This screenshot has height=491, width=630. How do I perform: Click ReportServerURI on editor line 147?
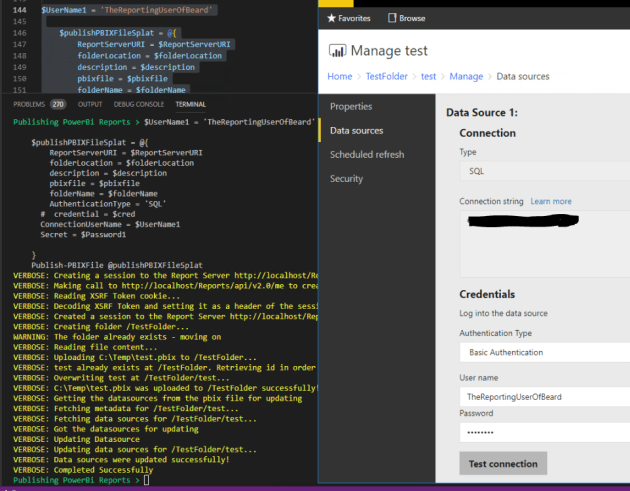click(111, 44)
